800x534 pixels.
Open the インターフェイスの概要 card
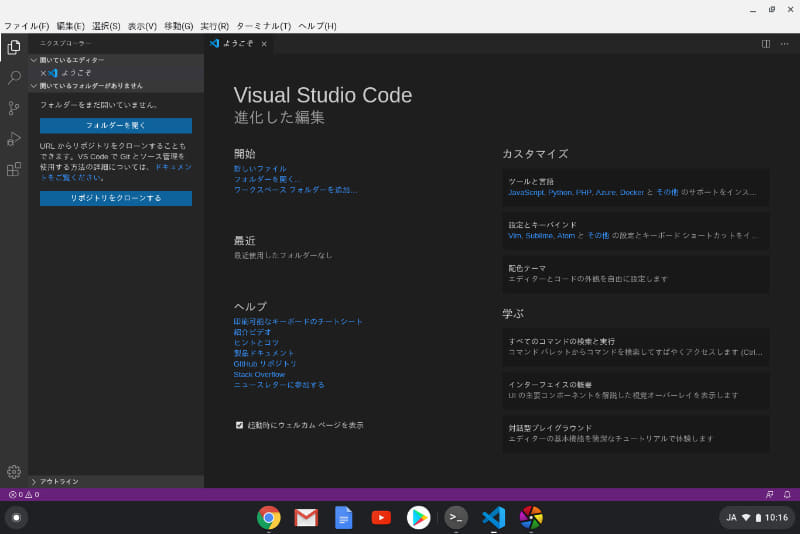tap(636, 390)
